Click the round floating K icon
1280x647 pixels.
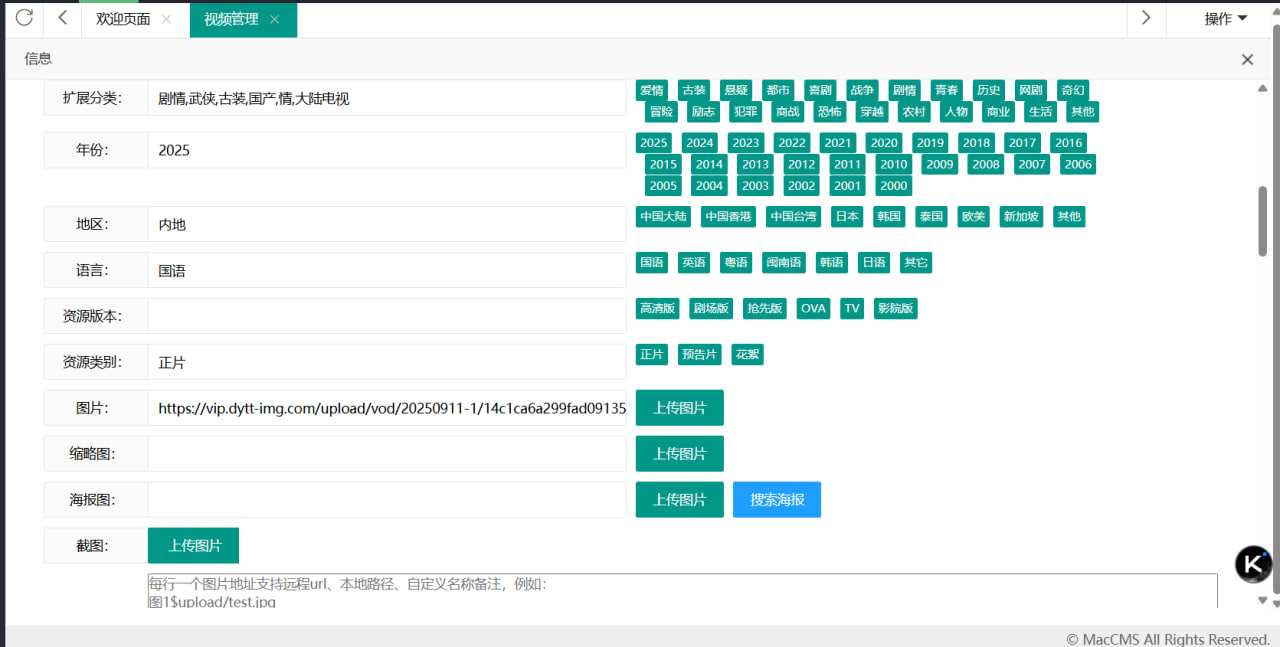click(1254, 564)
